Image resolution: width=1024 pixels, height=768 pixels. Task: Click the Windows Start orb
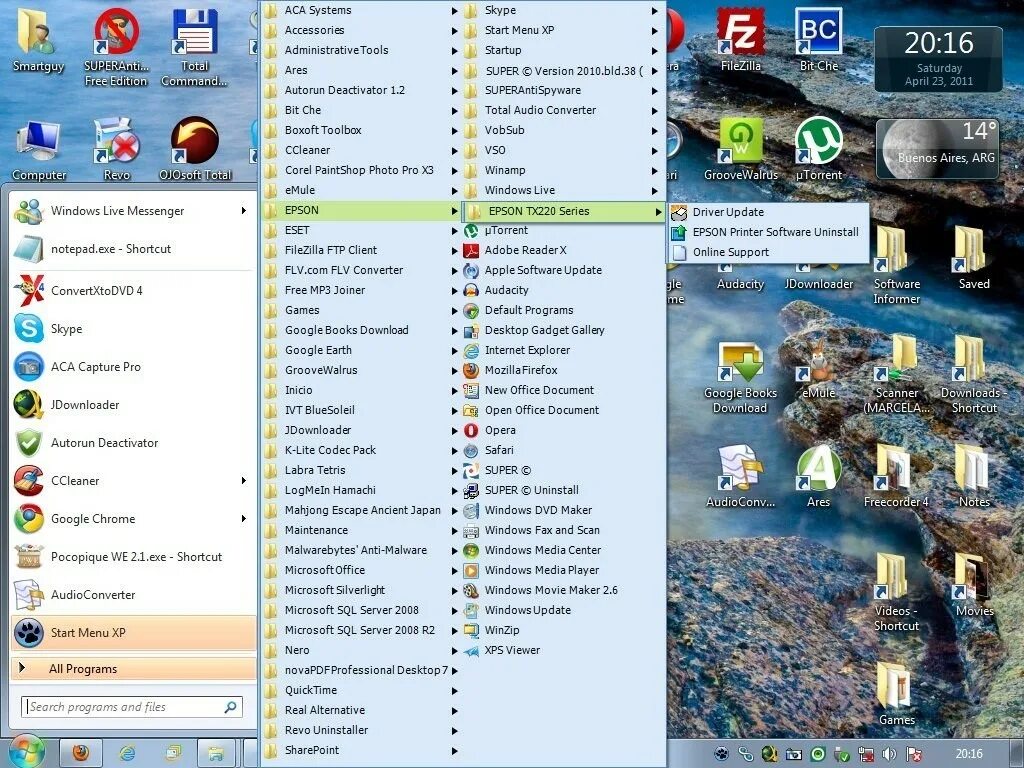click(25, 752)
